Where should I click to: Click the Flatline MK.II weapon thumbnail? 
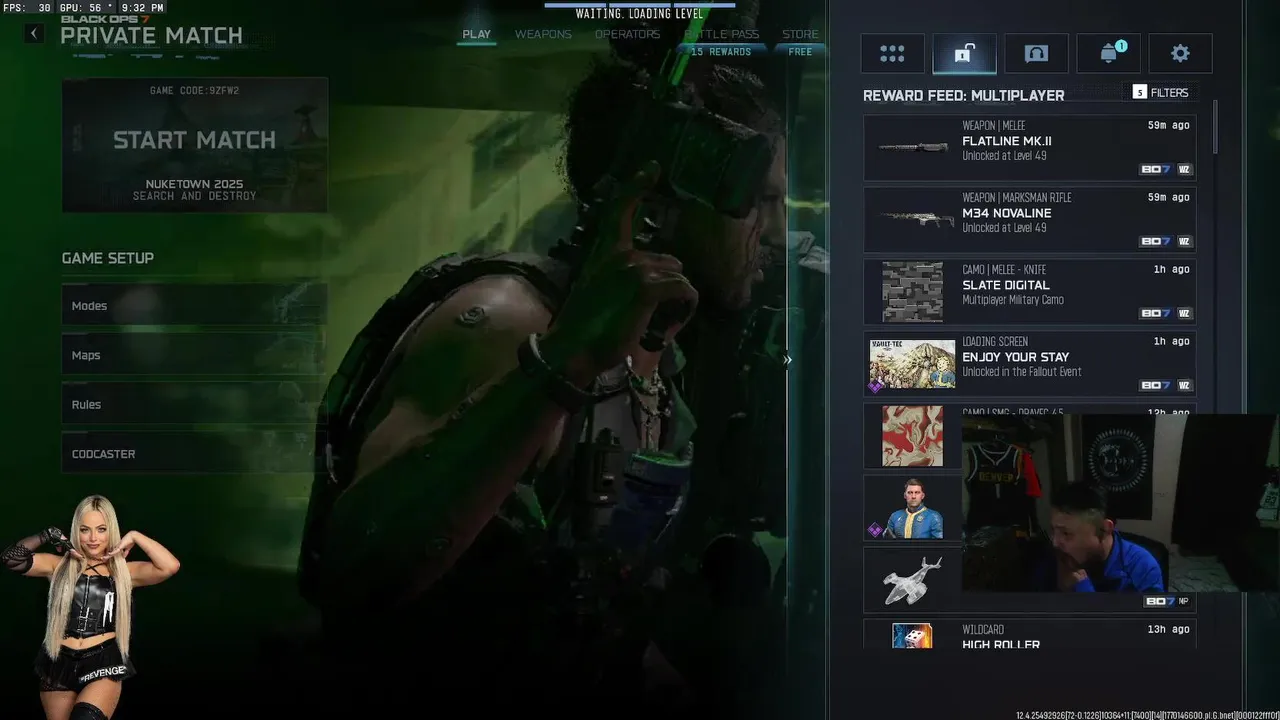click(913, 147)
